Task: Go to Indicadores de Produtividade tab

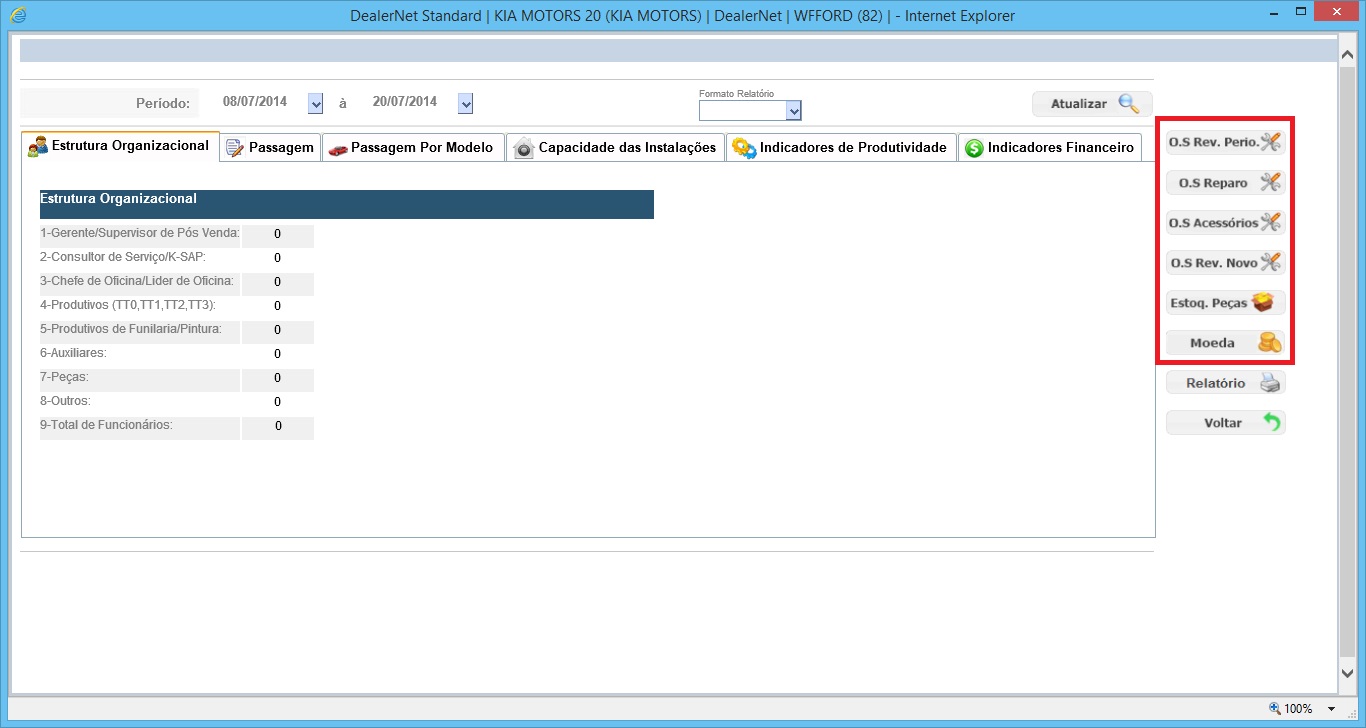Action: [841, 147]
